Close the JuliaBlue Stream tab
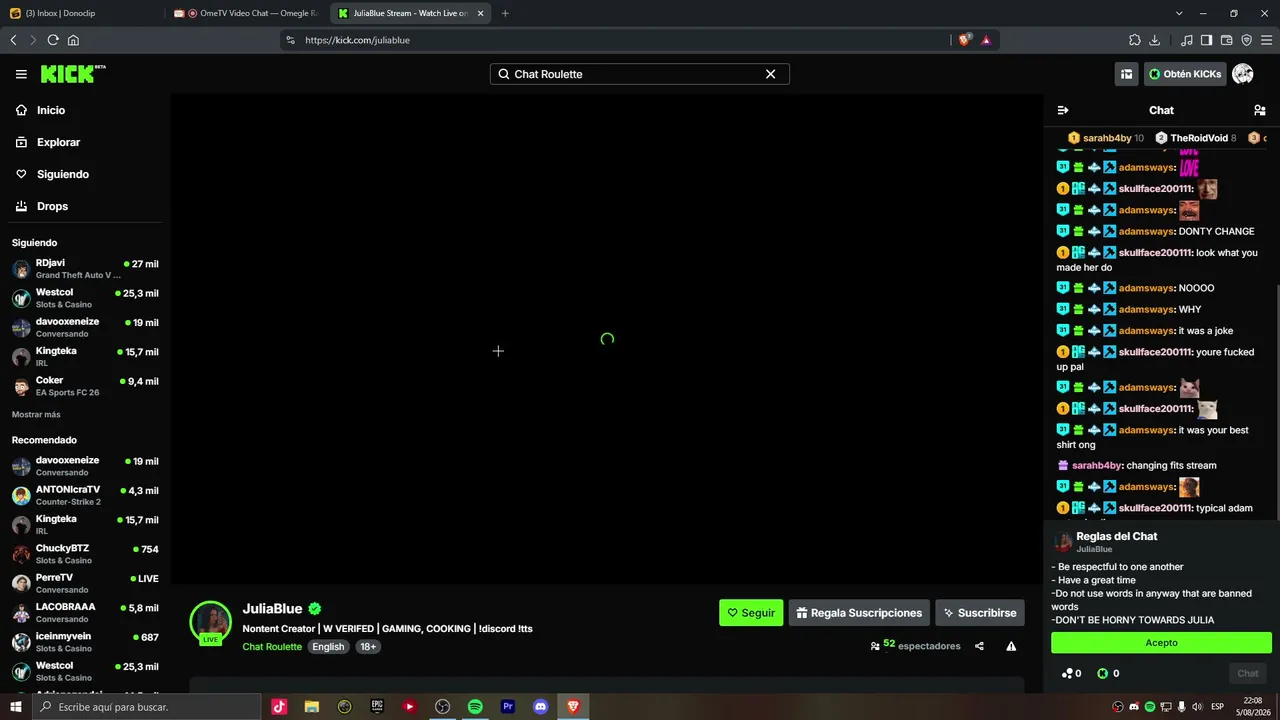The width and height of the screenshot is (1280, 720). [x=480, y=13]
